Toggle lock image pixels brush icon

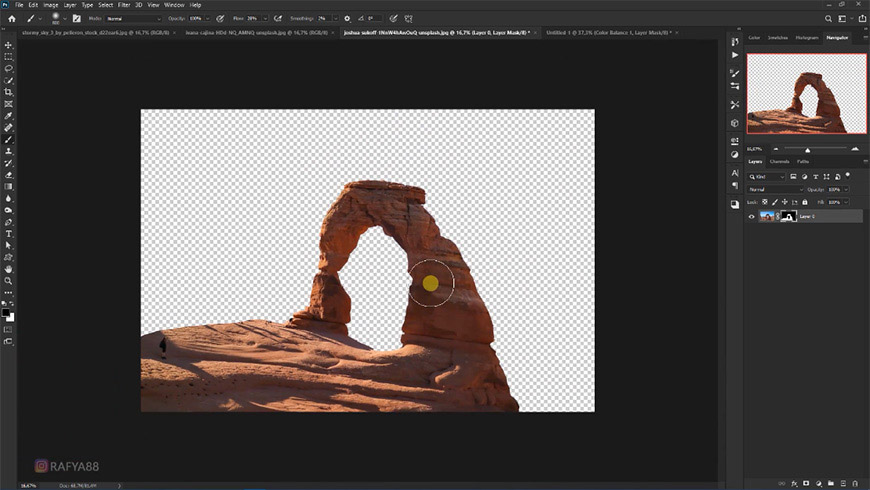click(775, 202)
